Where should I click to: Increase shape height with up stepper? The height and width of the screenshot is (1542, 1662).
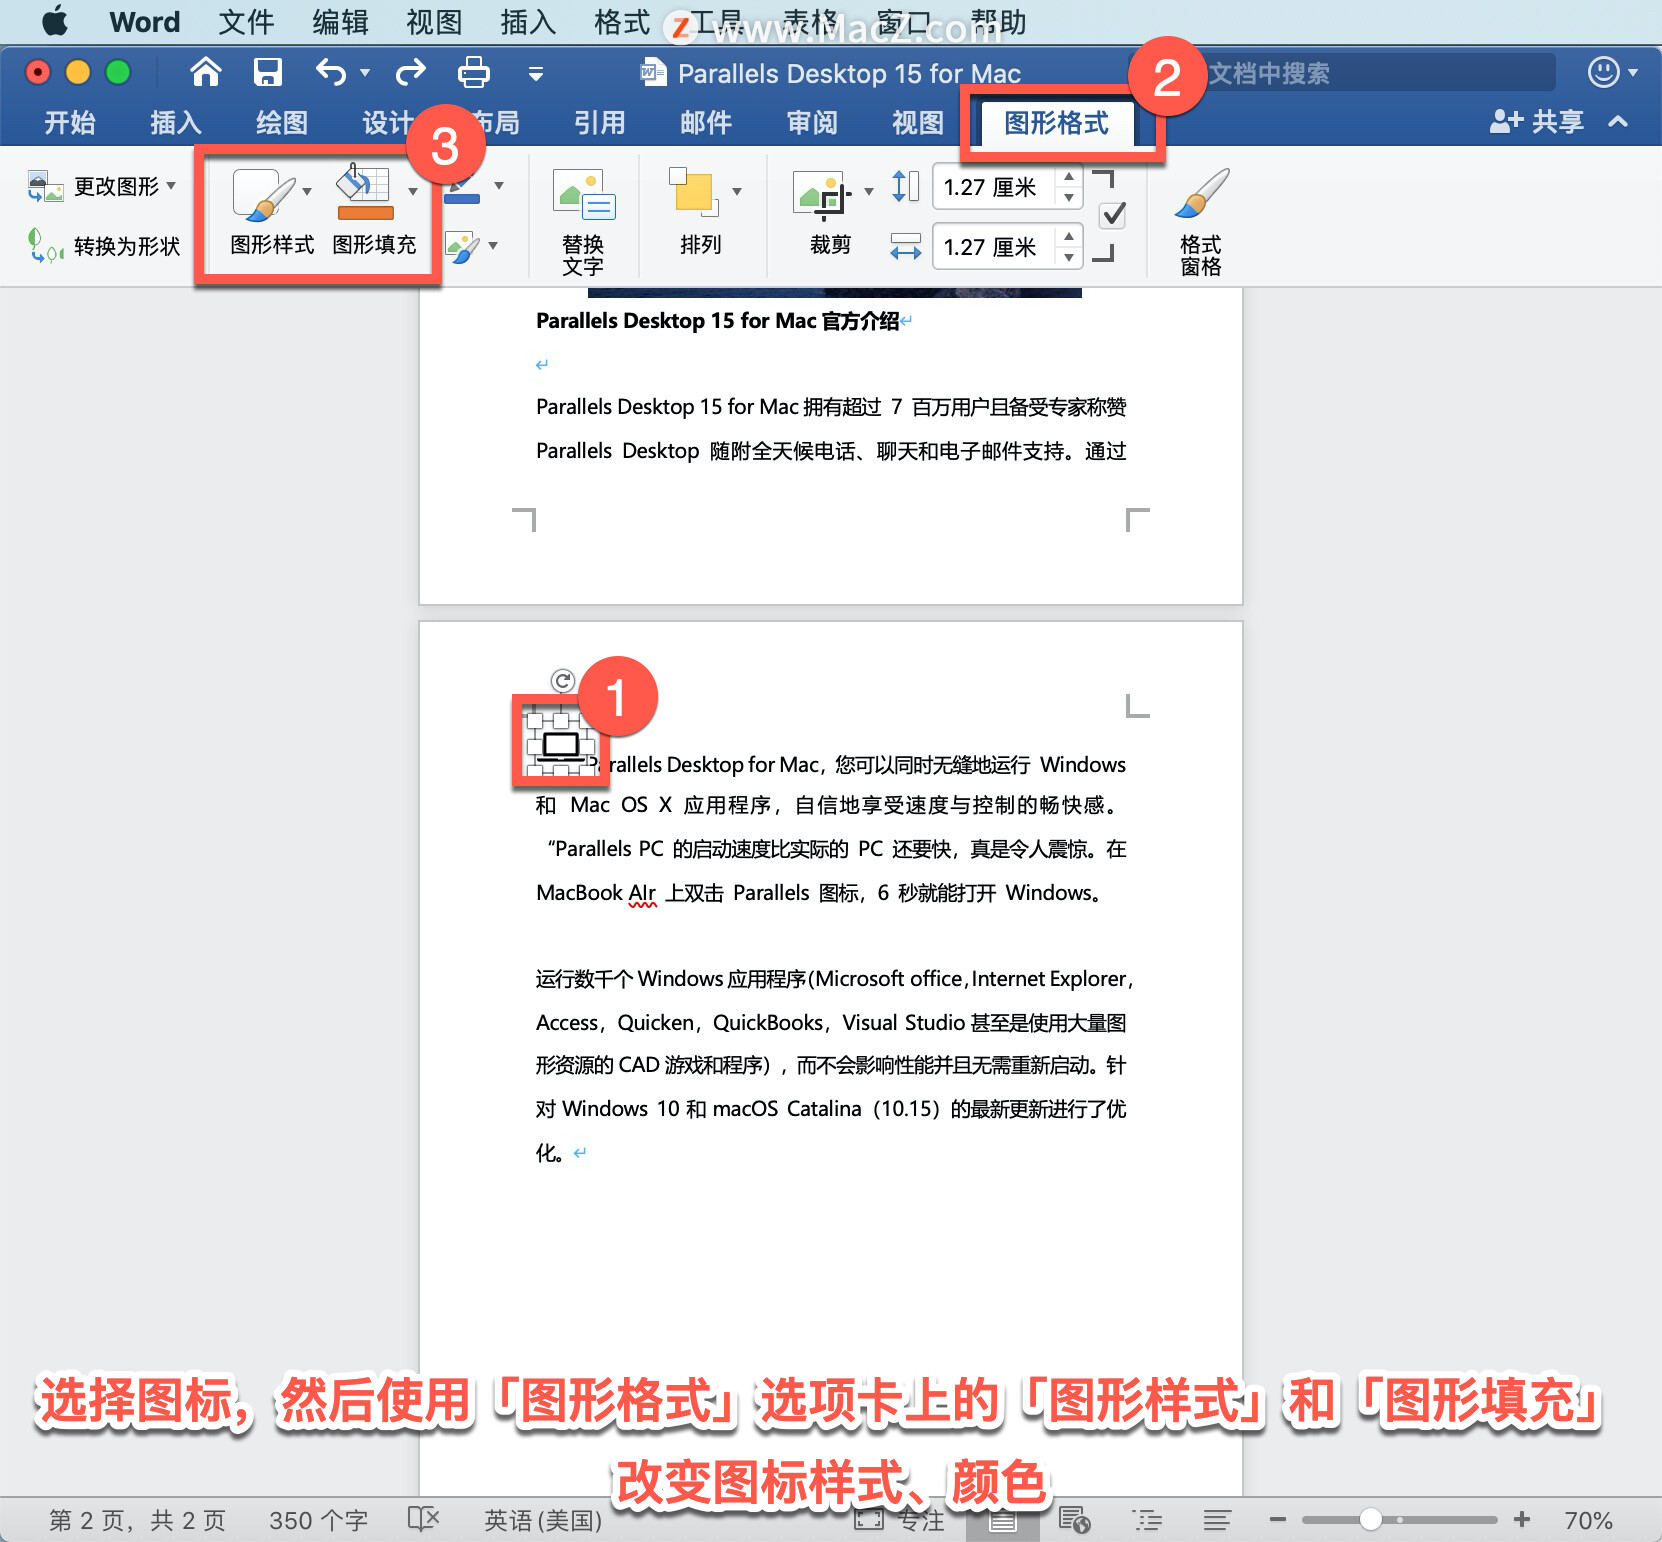[x=1069, y=176]
